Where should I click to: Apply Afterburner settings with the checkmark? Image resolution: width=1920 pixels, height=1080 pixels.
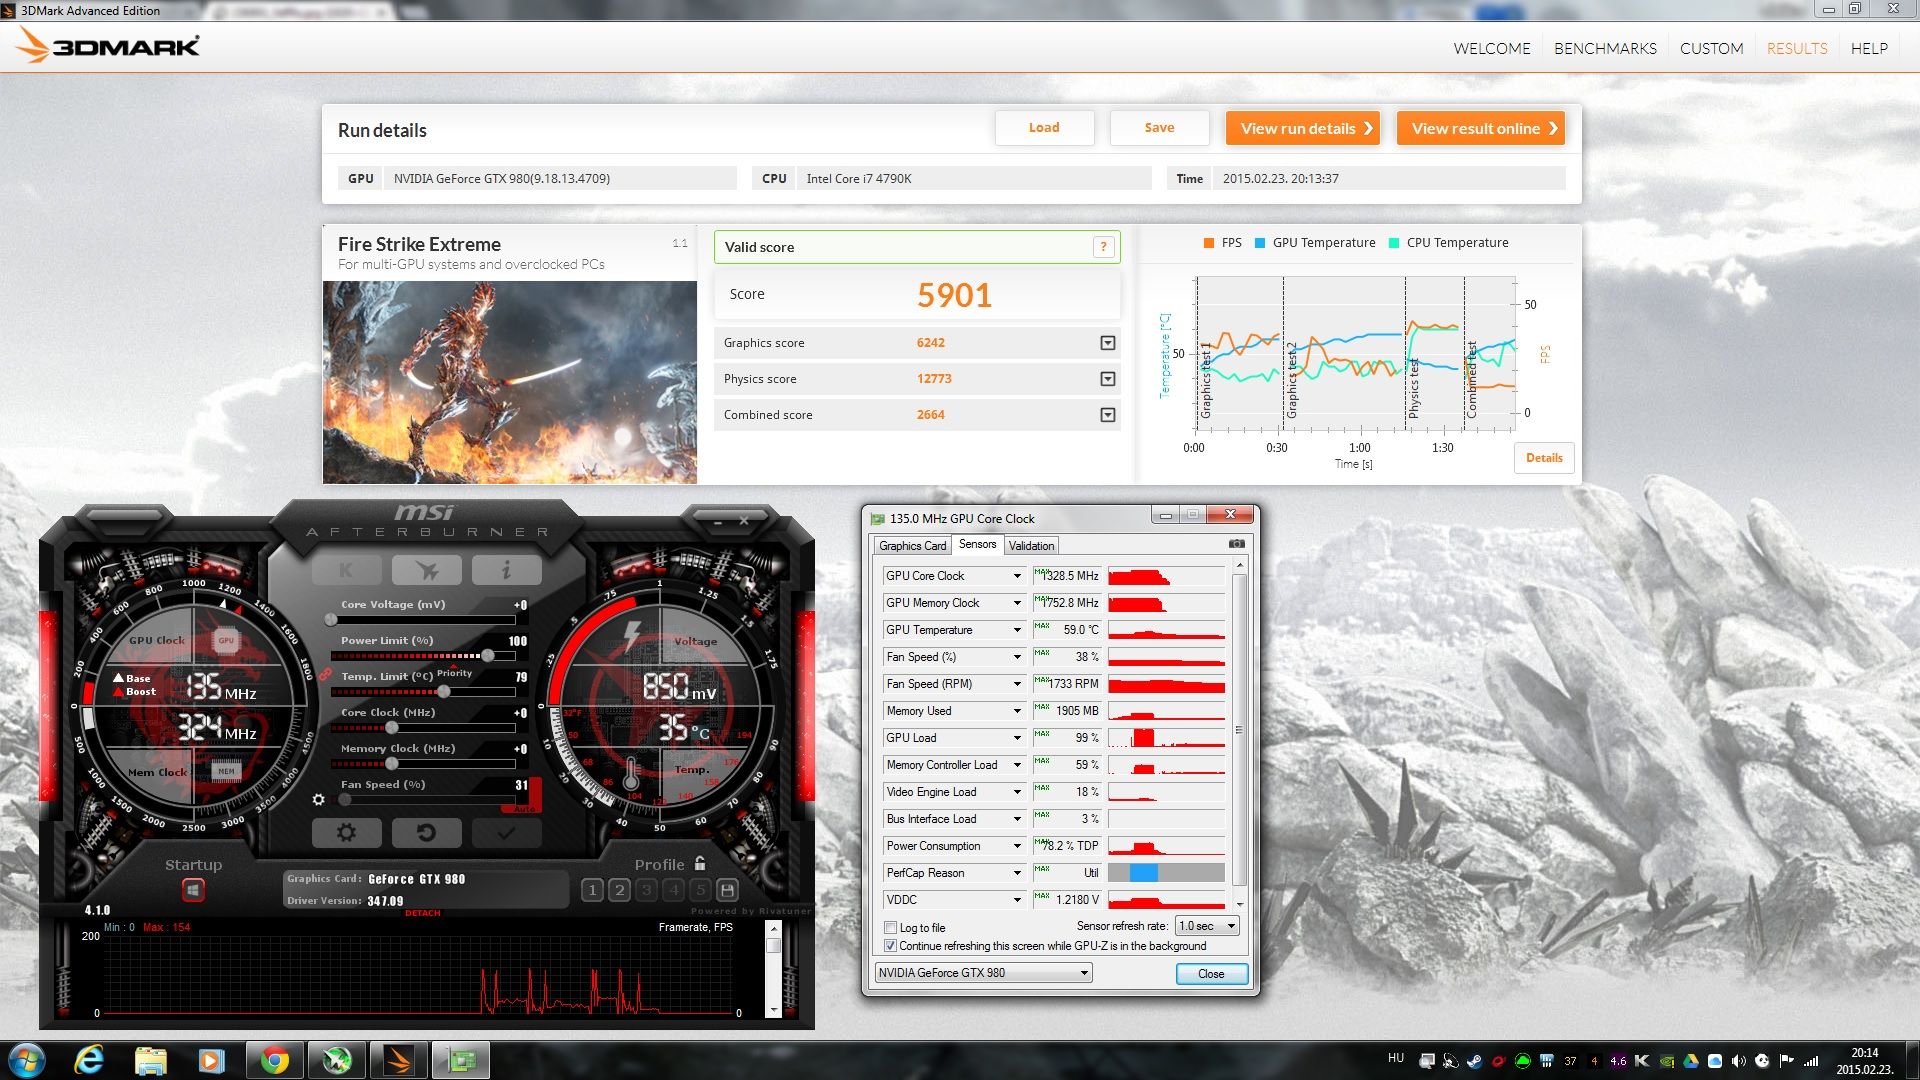click(507, 832)
